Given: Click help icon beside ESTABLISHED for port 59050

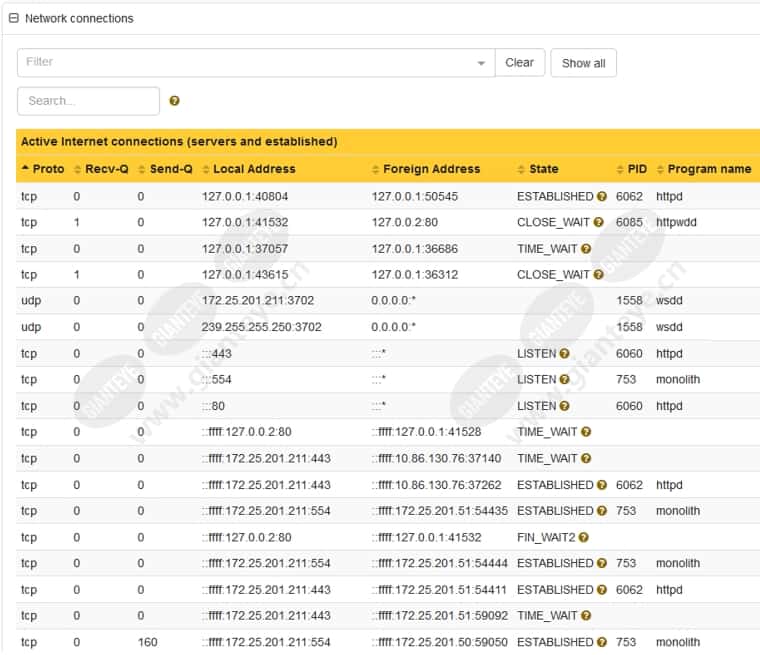Looking at the screenshot, I should coord(602,642).
